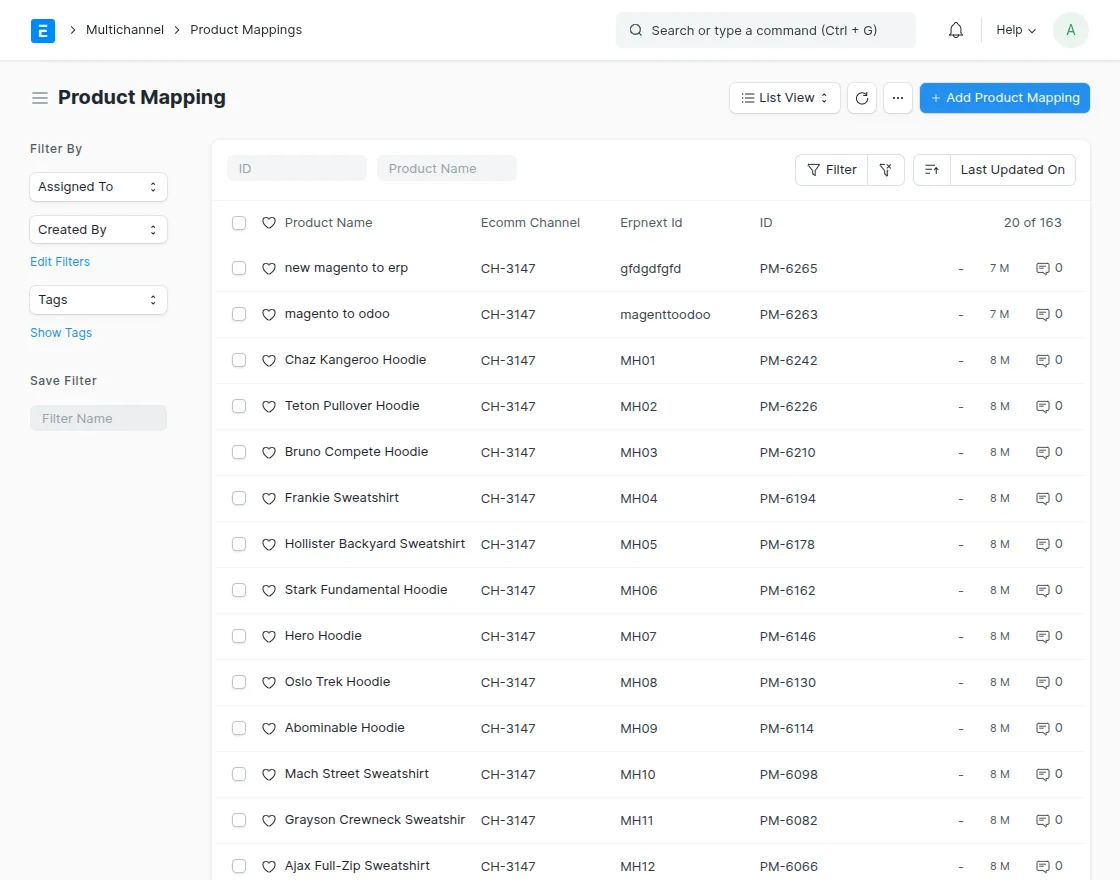This screenshot has height=880, width=1120.
Task: Click the ERPNext home logo icon
Action: coord(43,30)
